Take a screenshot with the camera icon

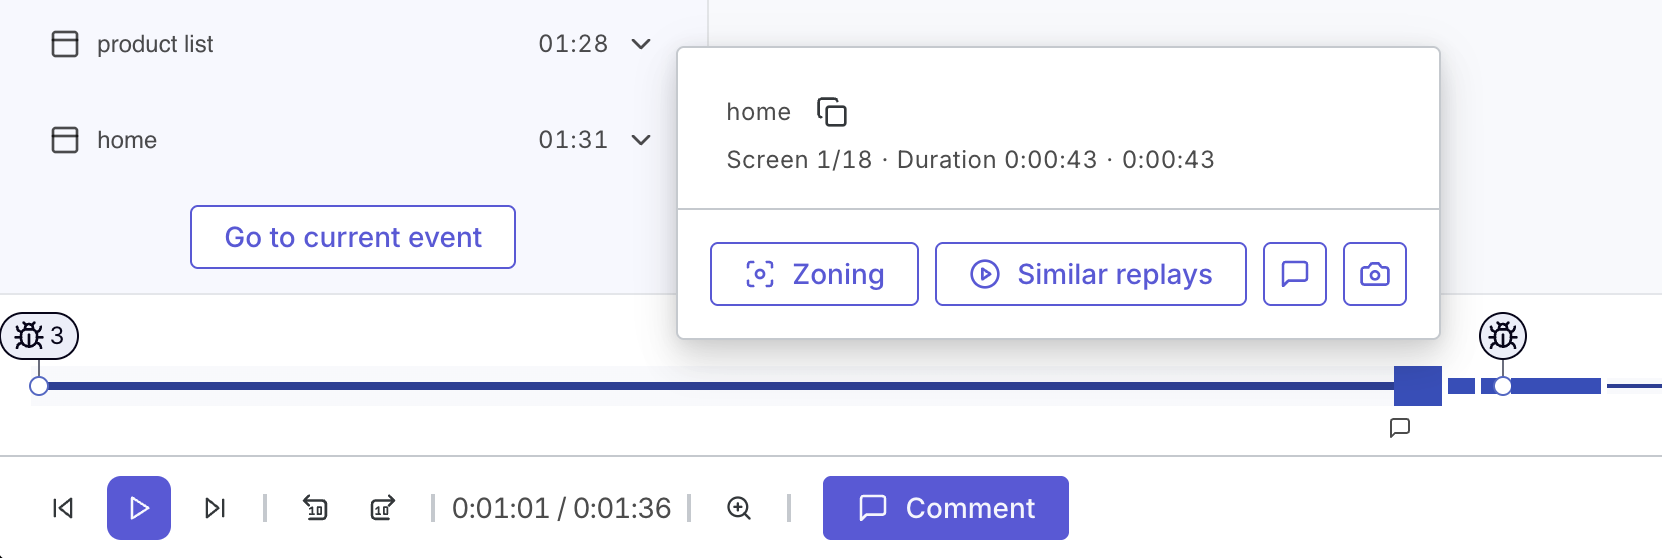coord(1374,274)
